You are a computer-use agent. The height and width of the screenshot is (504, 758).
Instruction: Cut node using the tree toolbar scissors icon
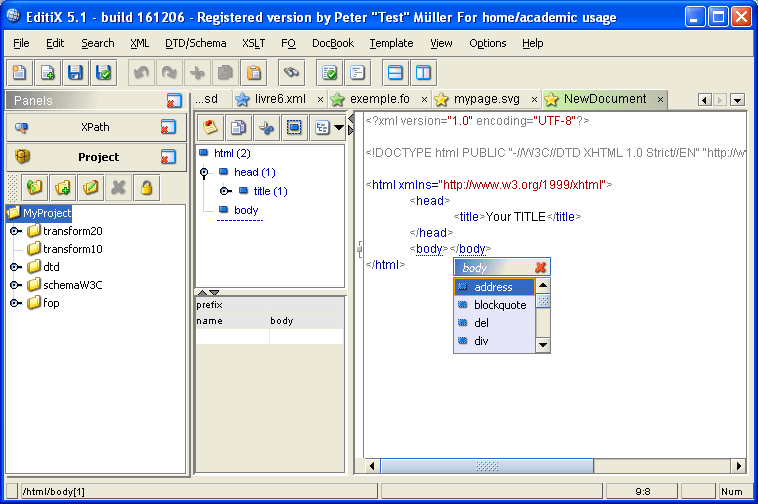[266, 128]
